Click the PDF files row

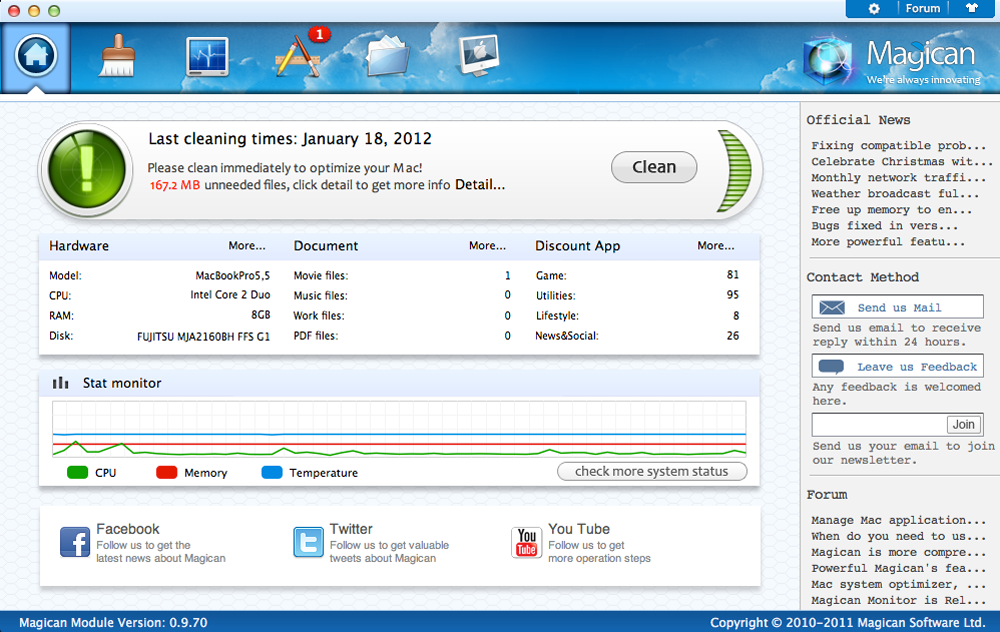tap(402, 335)
